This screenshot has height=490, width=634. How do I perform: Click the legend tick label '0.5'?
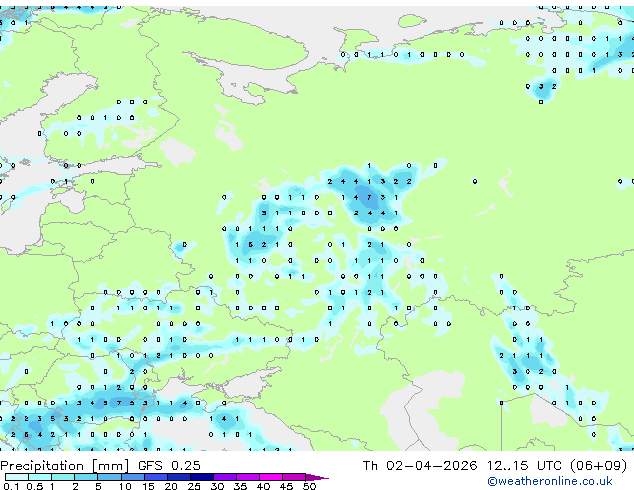(35, 486)
